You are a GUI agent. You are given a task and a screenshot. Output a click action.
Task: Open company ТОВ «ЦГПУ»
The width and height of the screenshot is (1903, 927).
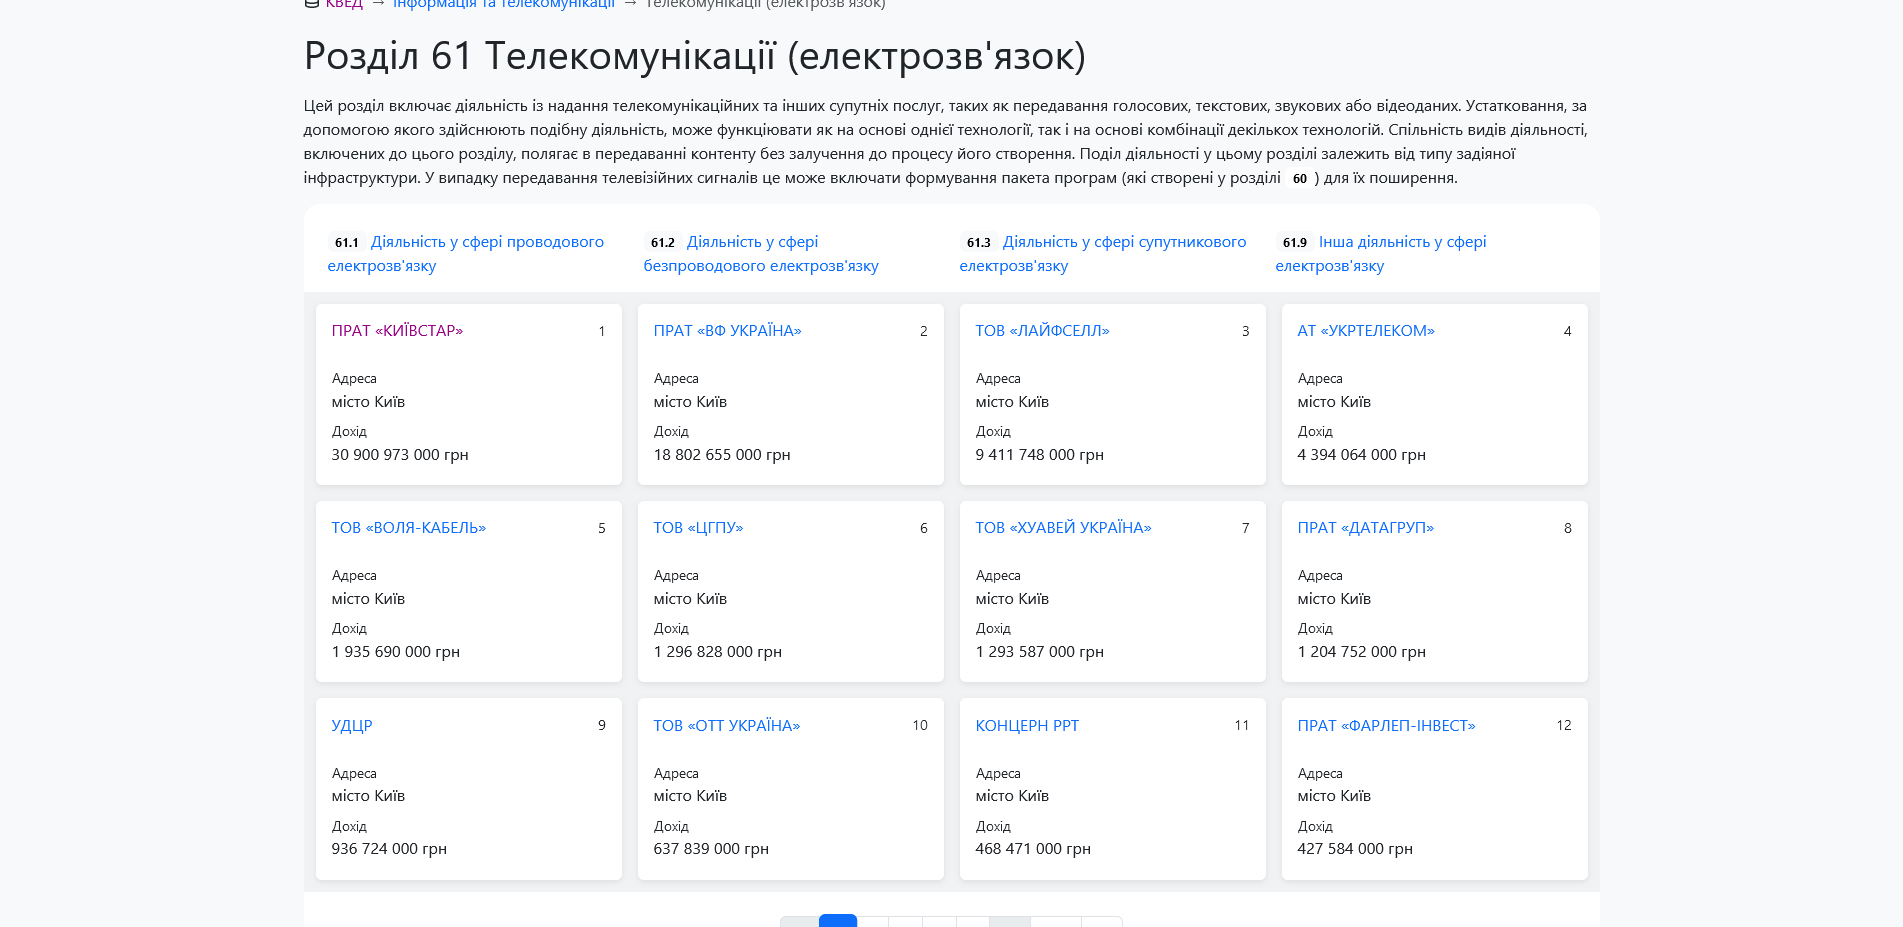tap(698, 528)
